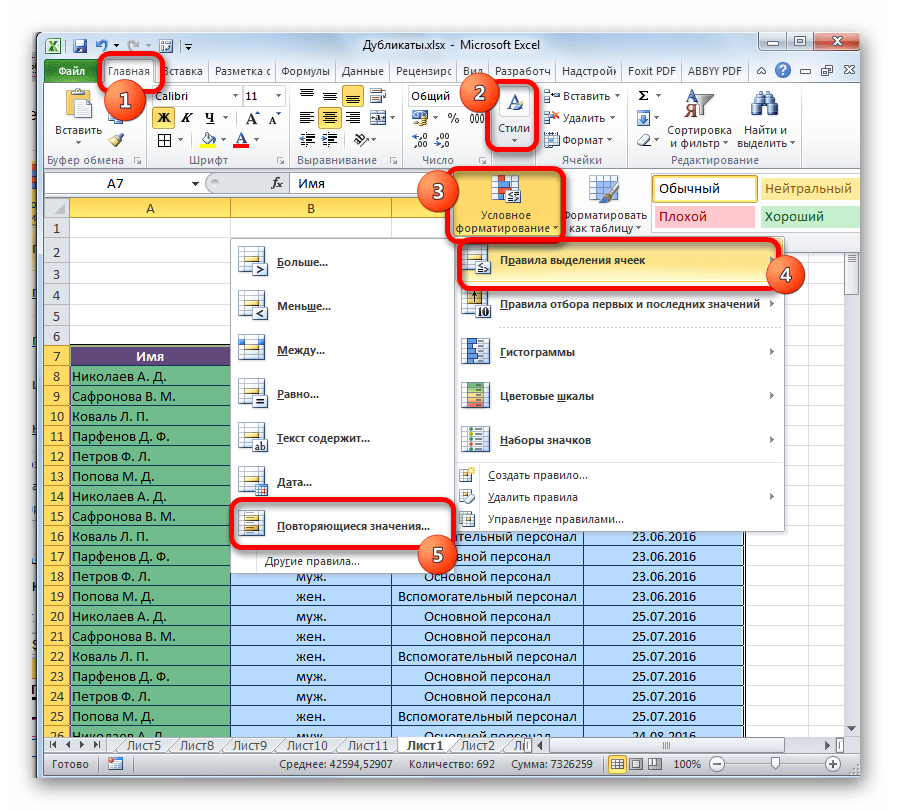Apply the Нейтральный cell style

(810, 188)
